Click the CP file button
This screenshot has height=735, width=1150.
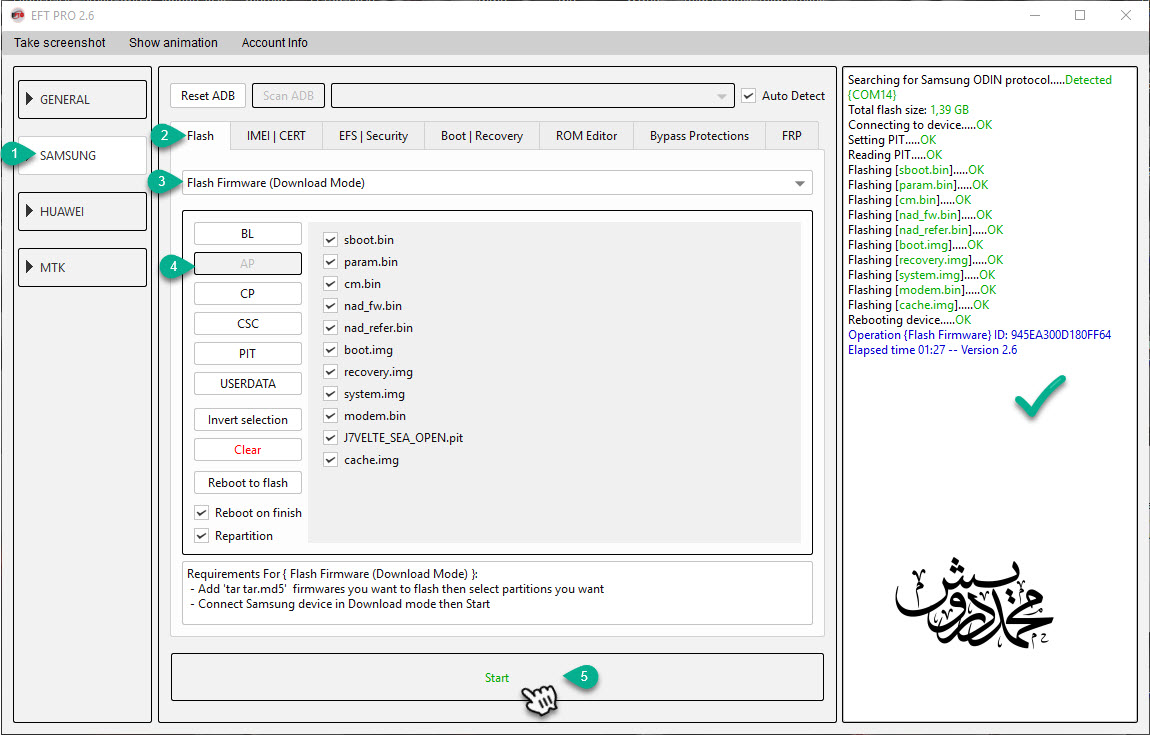click(247, 293)
